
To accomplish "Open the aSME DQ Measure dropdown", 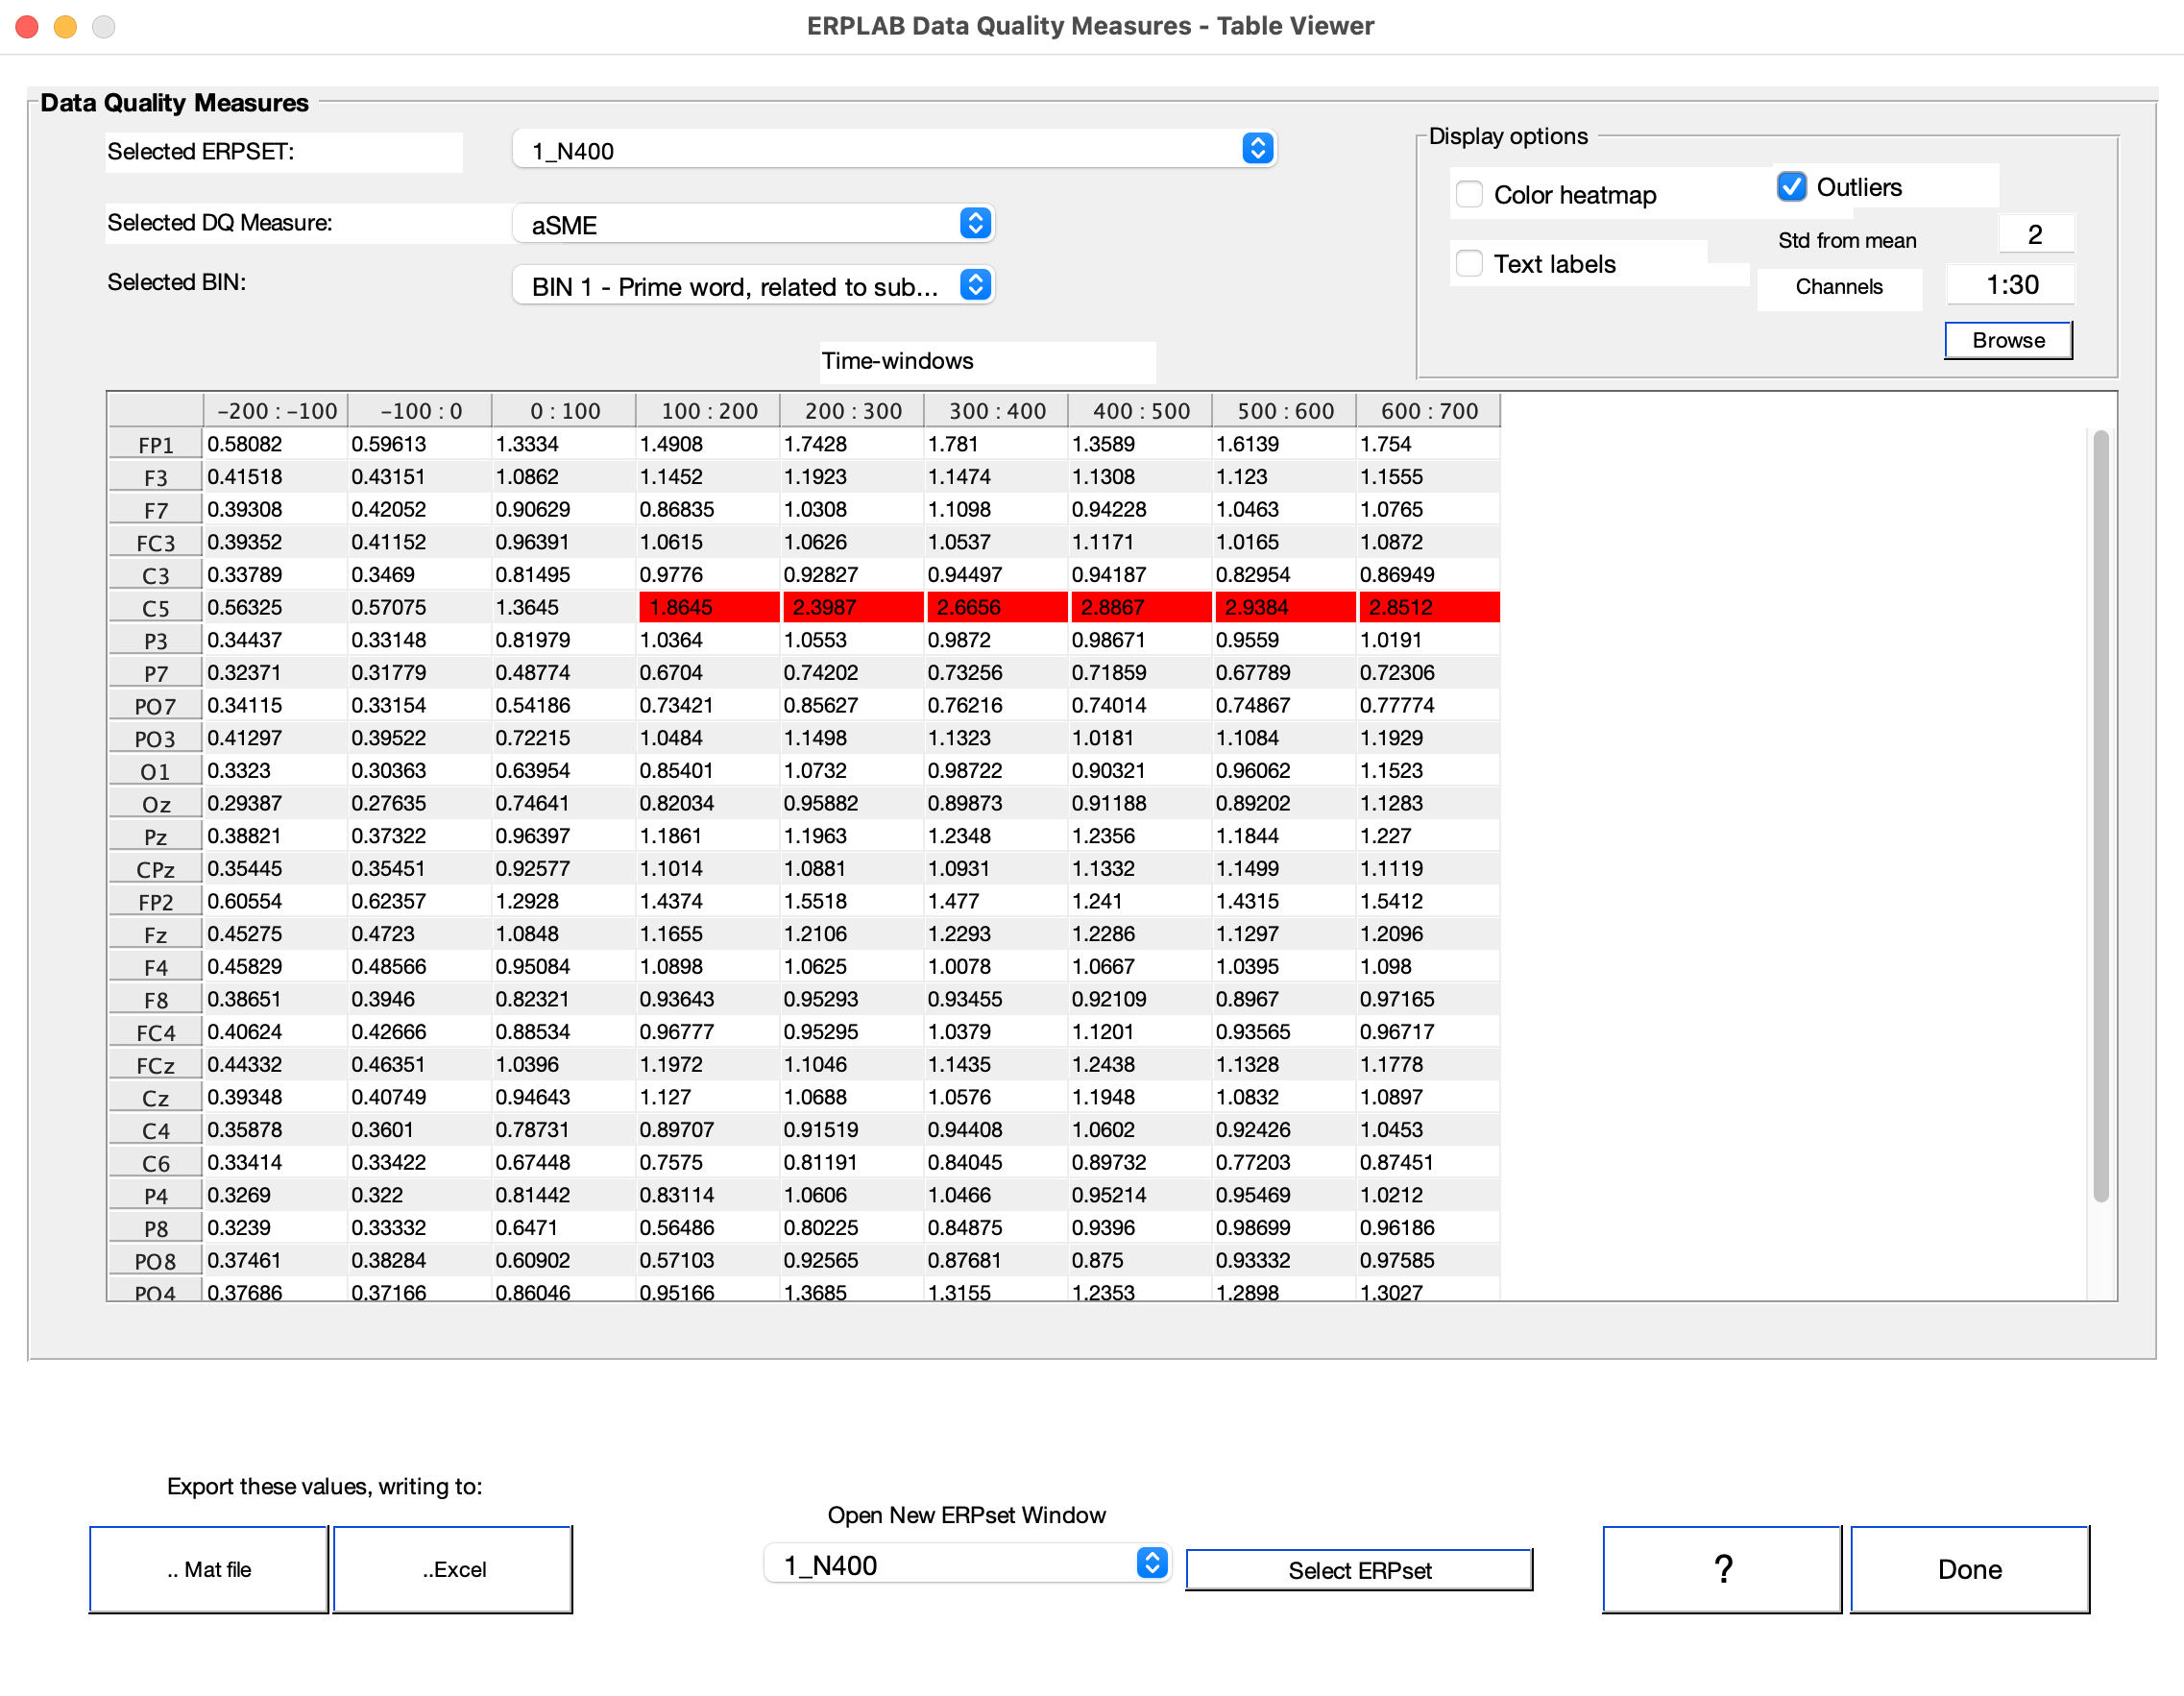I will (x=753, y=224).
